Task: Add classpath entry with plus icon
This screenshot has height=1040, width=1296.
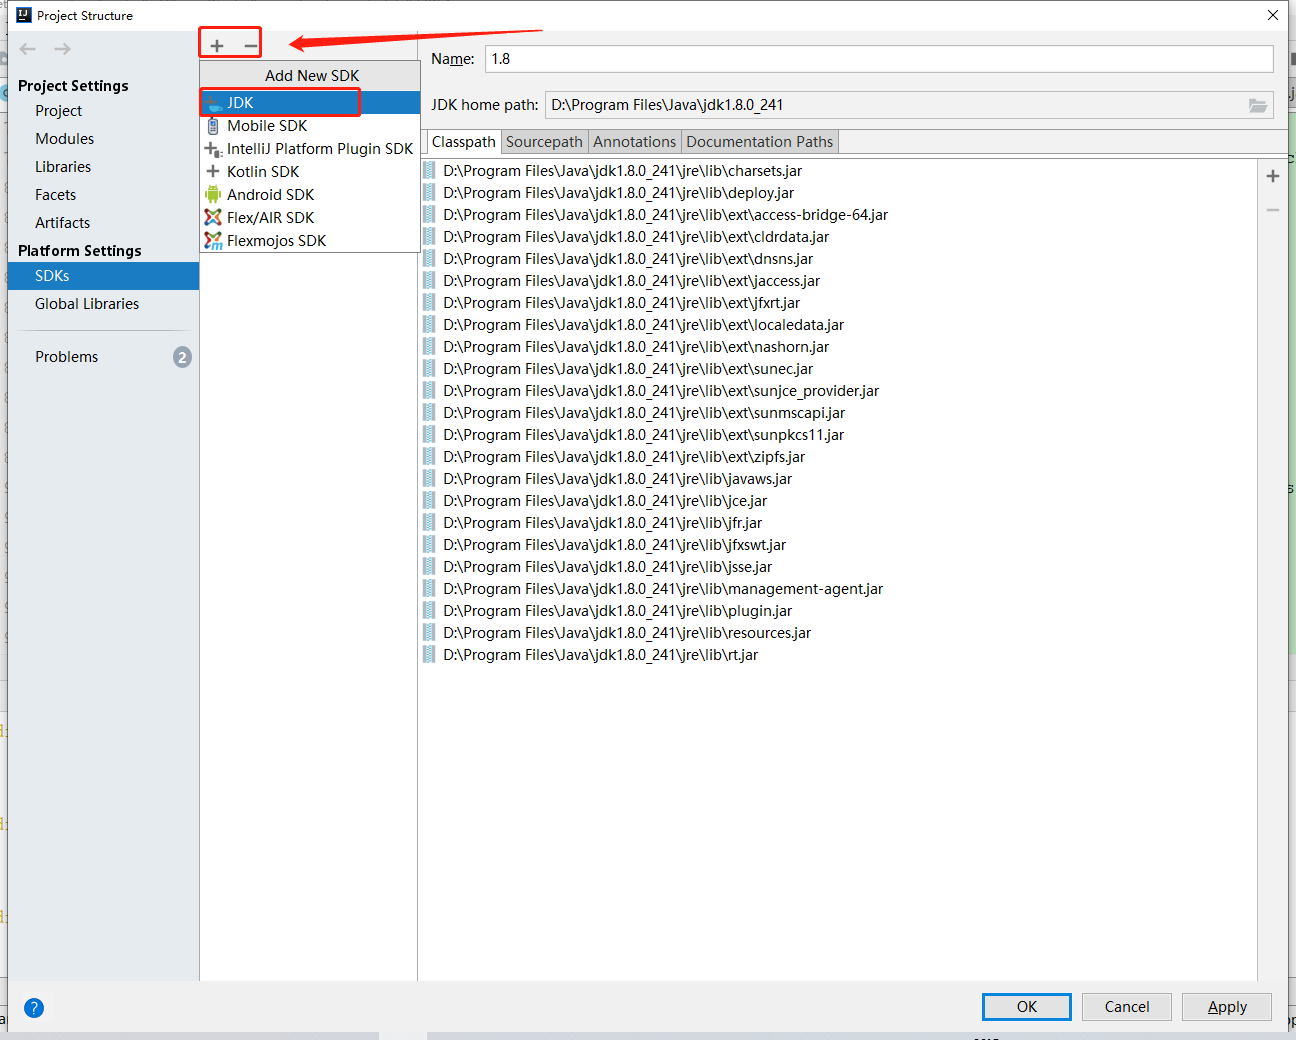Action: point(1273,176)
